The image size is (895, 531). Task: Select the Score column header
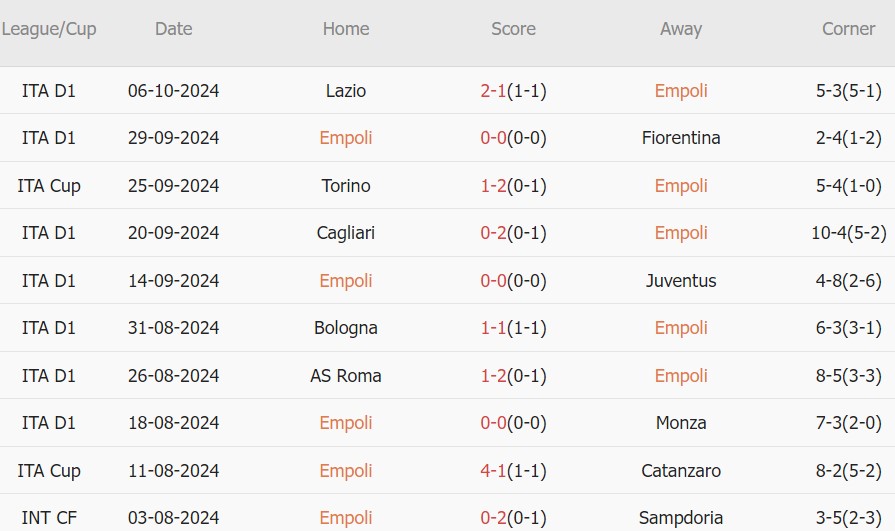(513, 29)
